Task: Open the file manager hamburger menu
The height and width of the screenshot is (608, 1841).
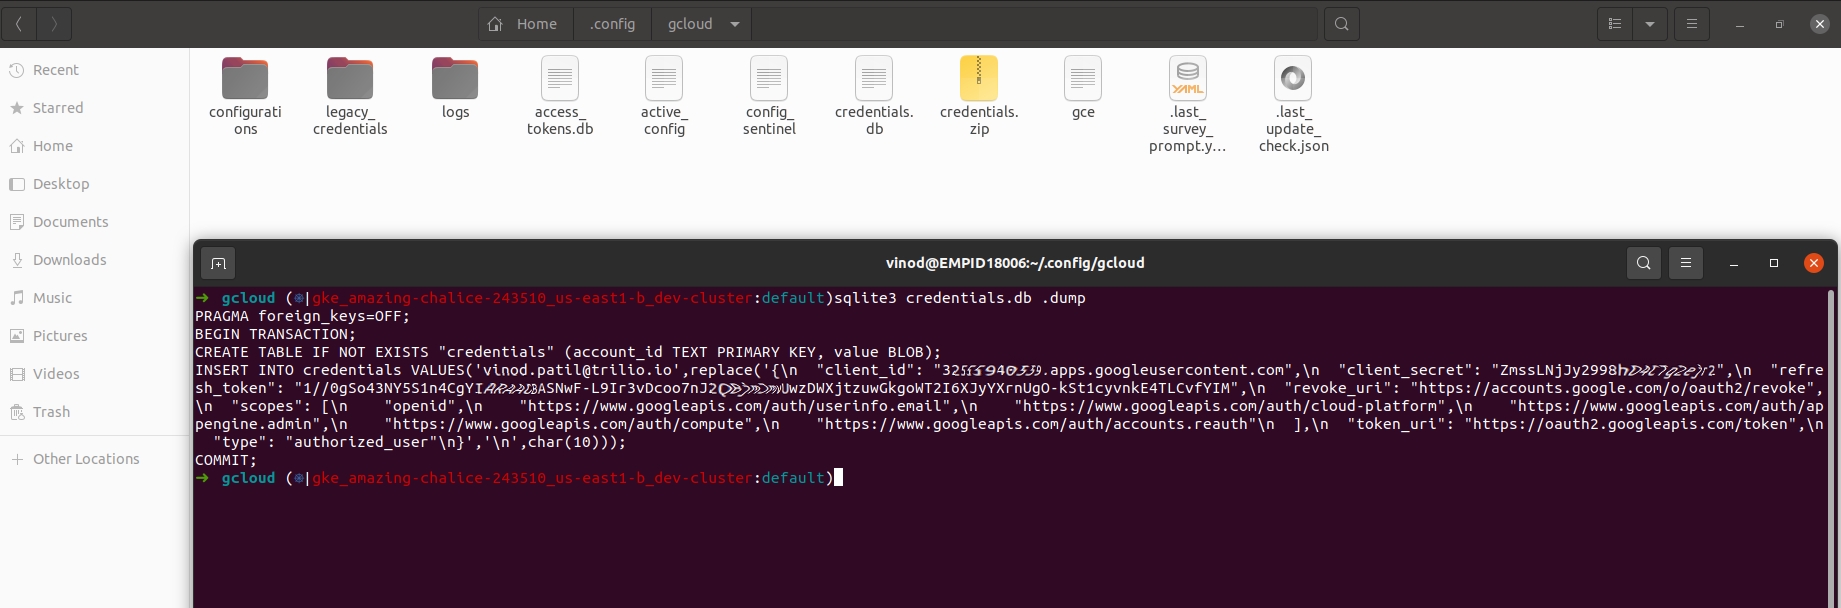Action: click(x=1691, y=24)
